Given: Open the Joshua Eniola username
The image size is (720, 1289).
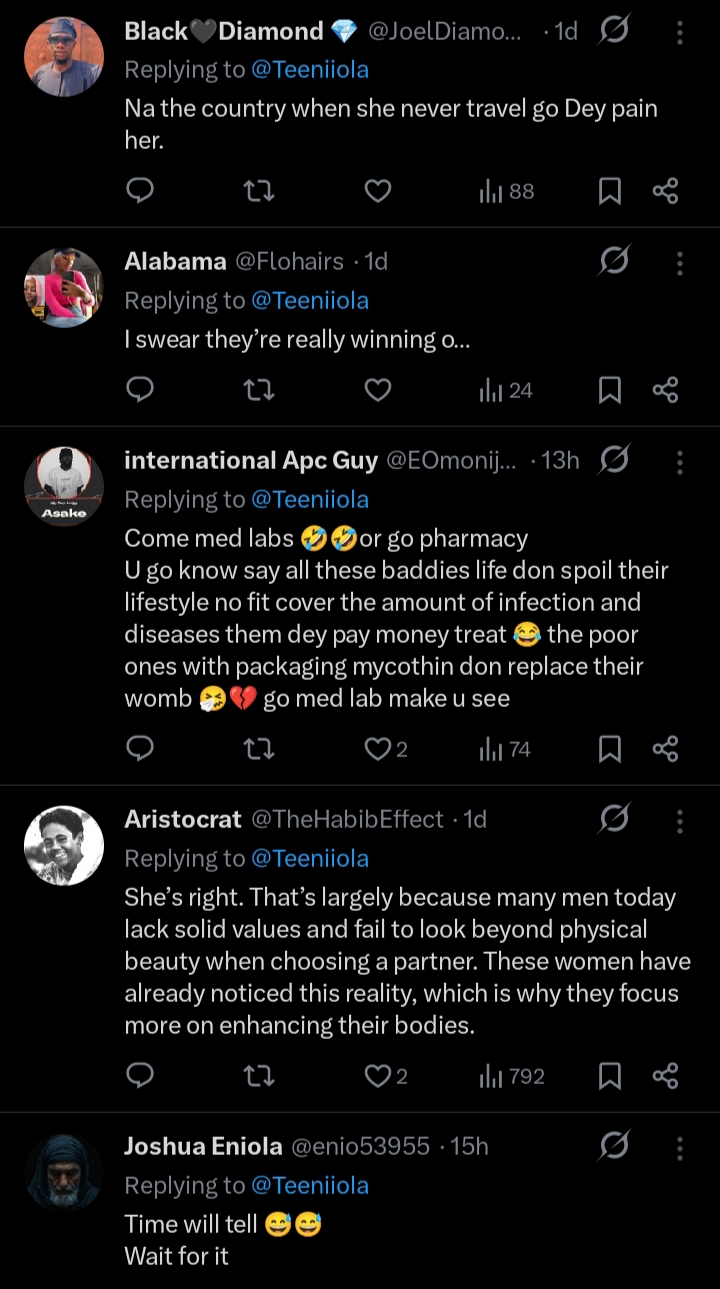Looking at the screenshot, I should [x=201, y=1146].
